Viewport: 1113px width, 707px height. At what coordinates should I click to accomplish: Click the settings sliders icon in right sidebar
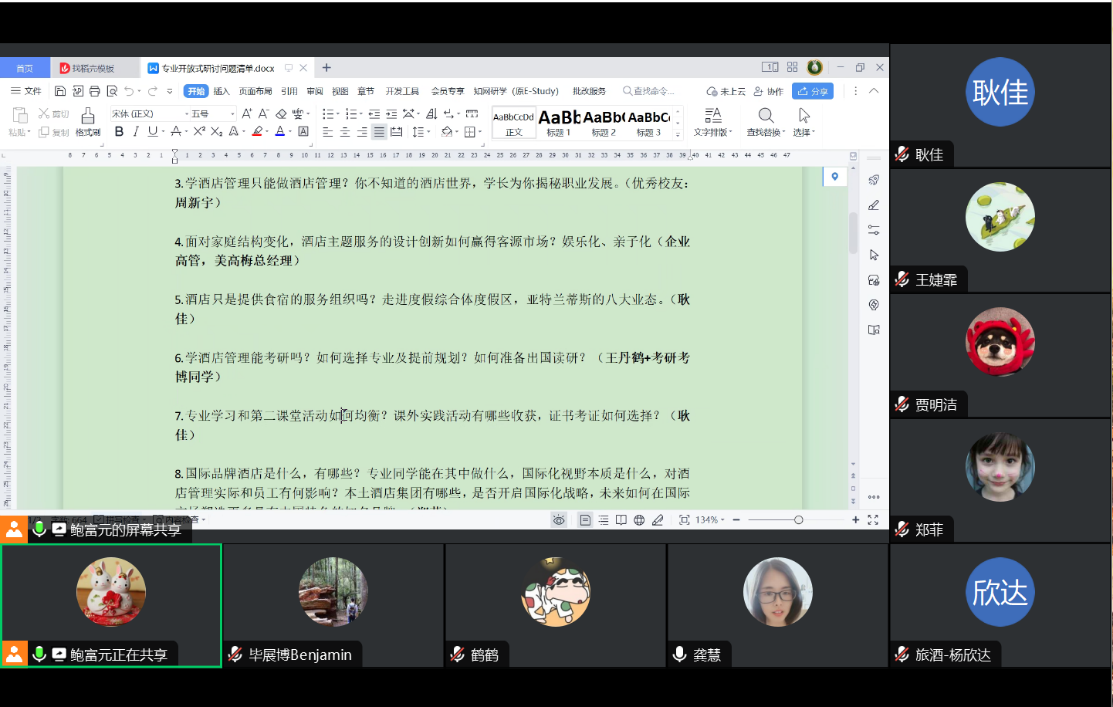coord(874,230)
